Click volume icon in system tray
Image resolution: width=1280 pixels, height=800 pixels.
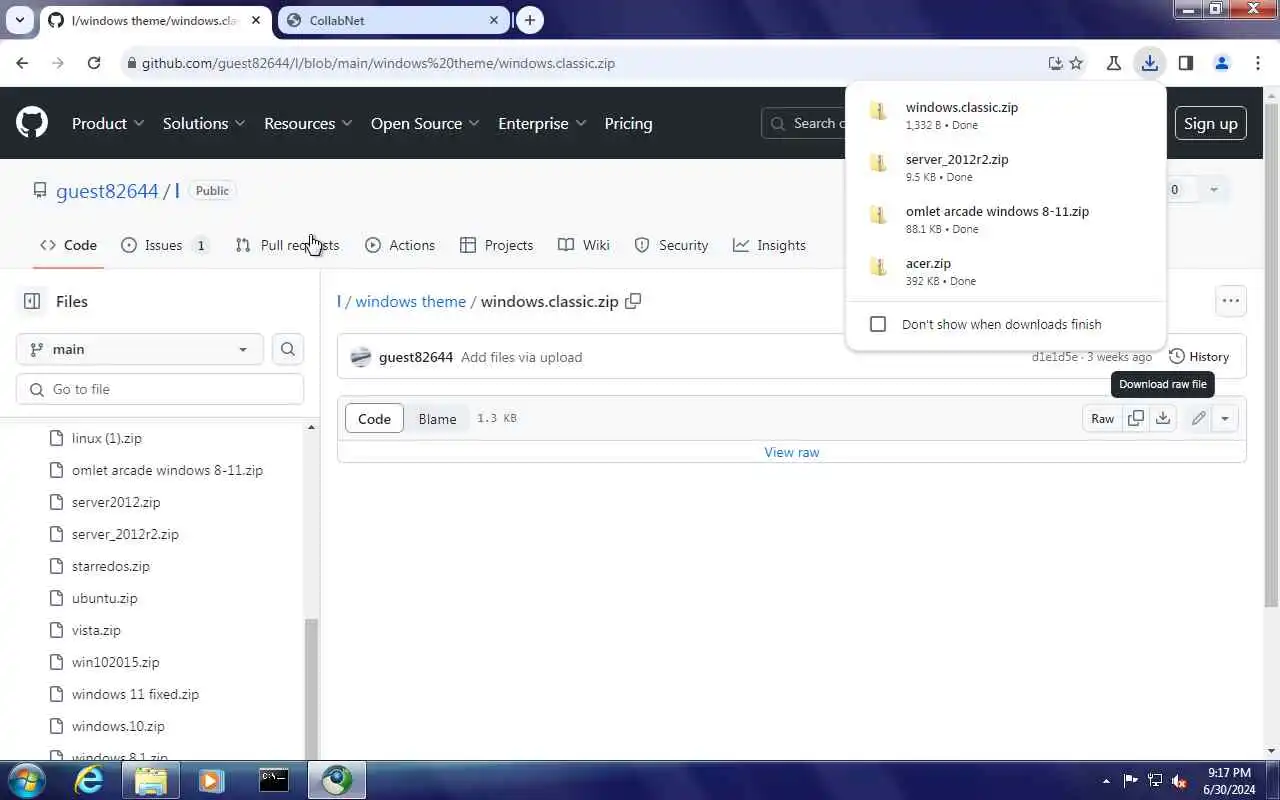point(1179,781)
